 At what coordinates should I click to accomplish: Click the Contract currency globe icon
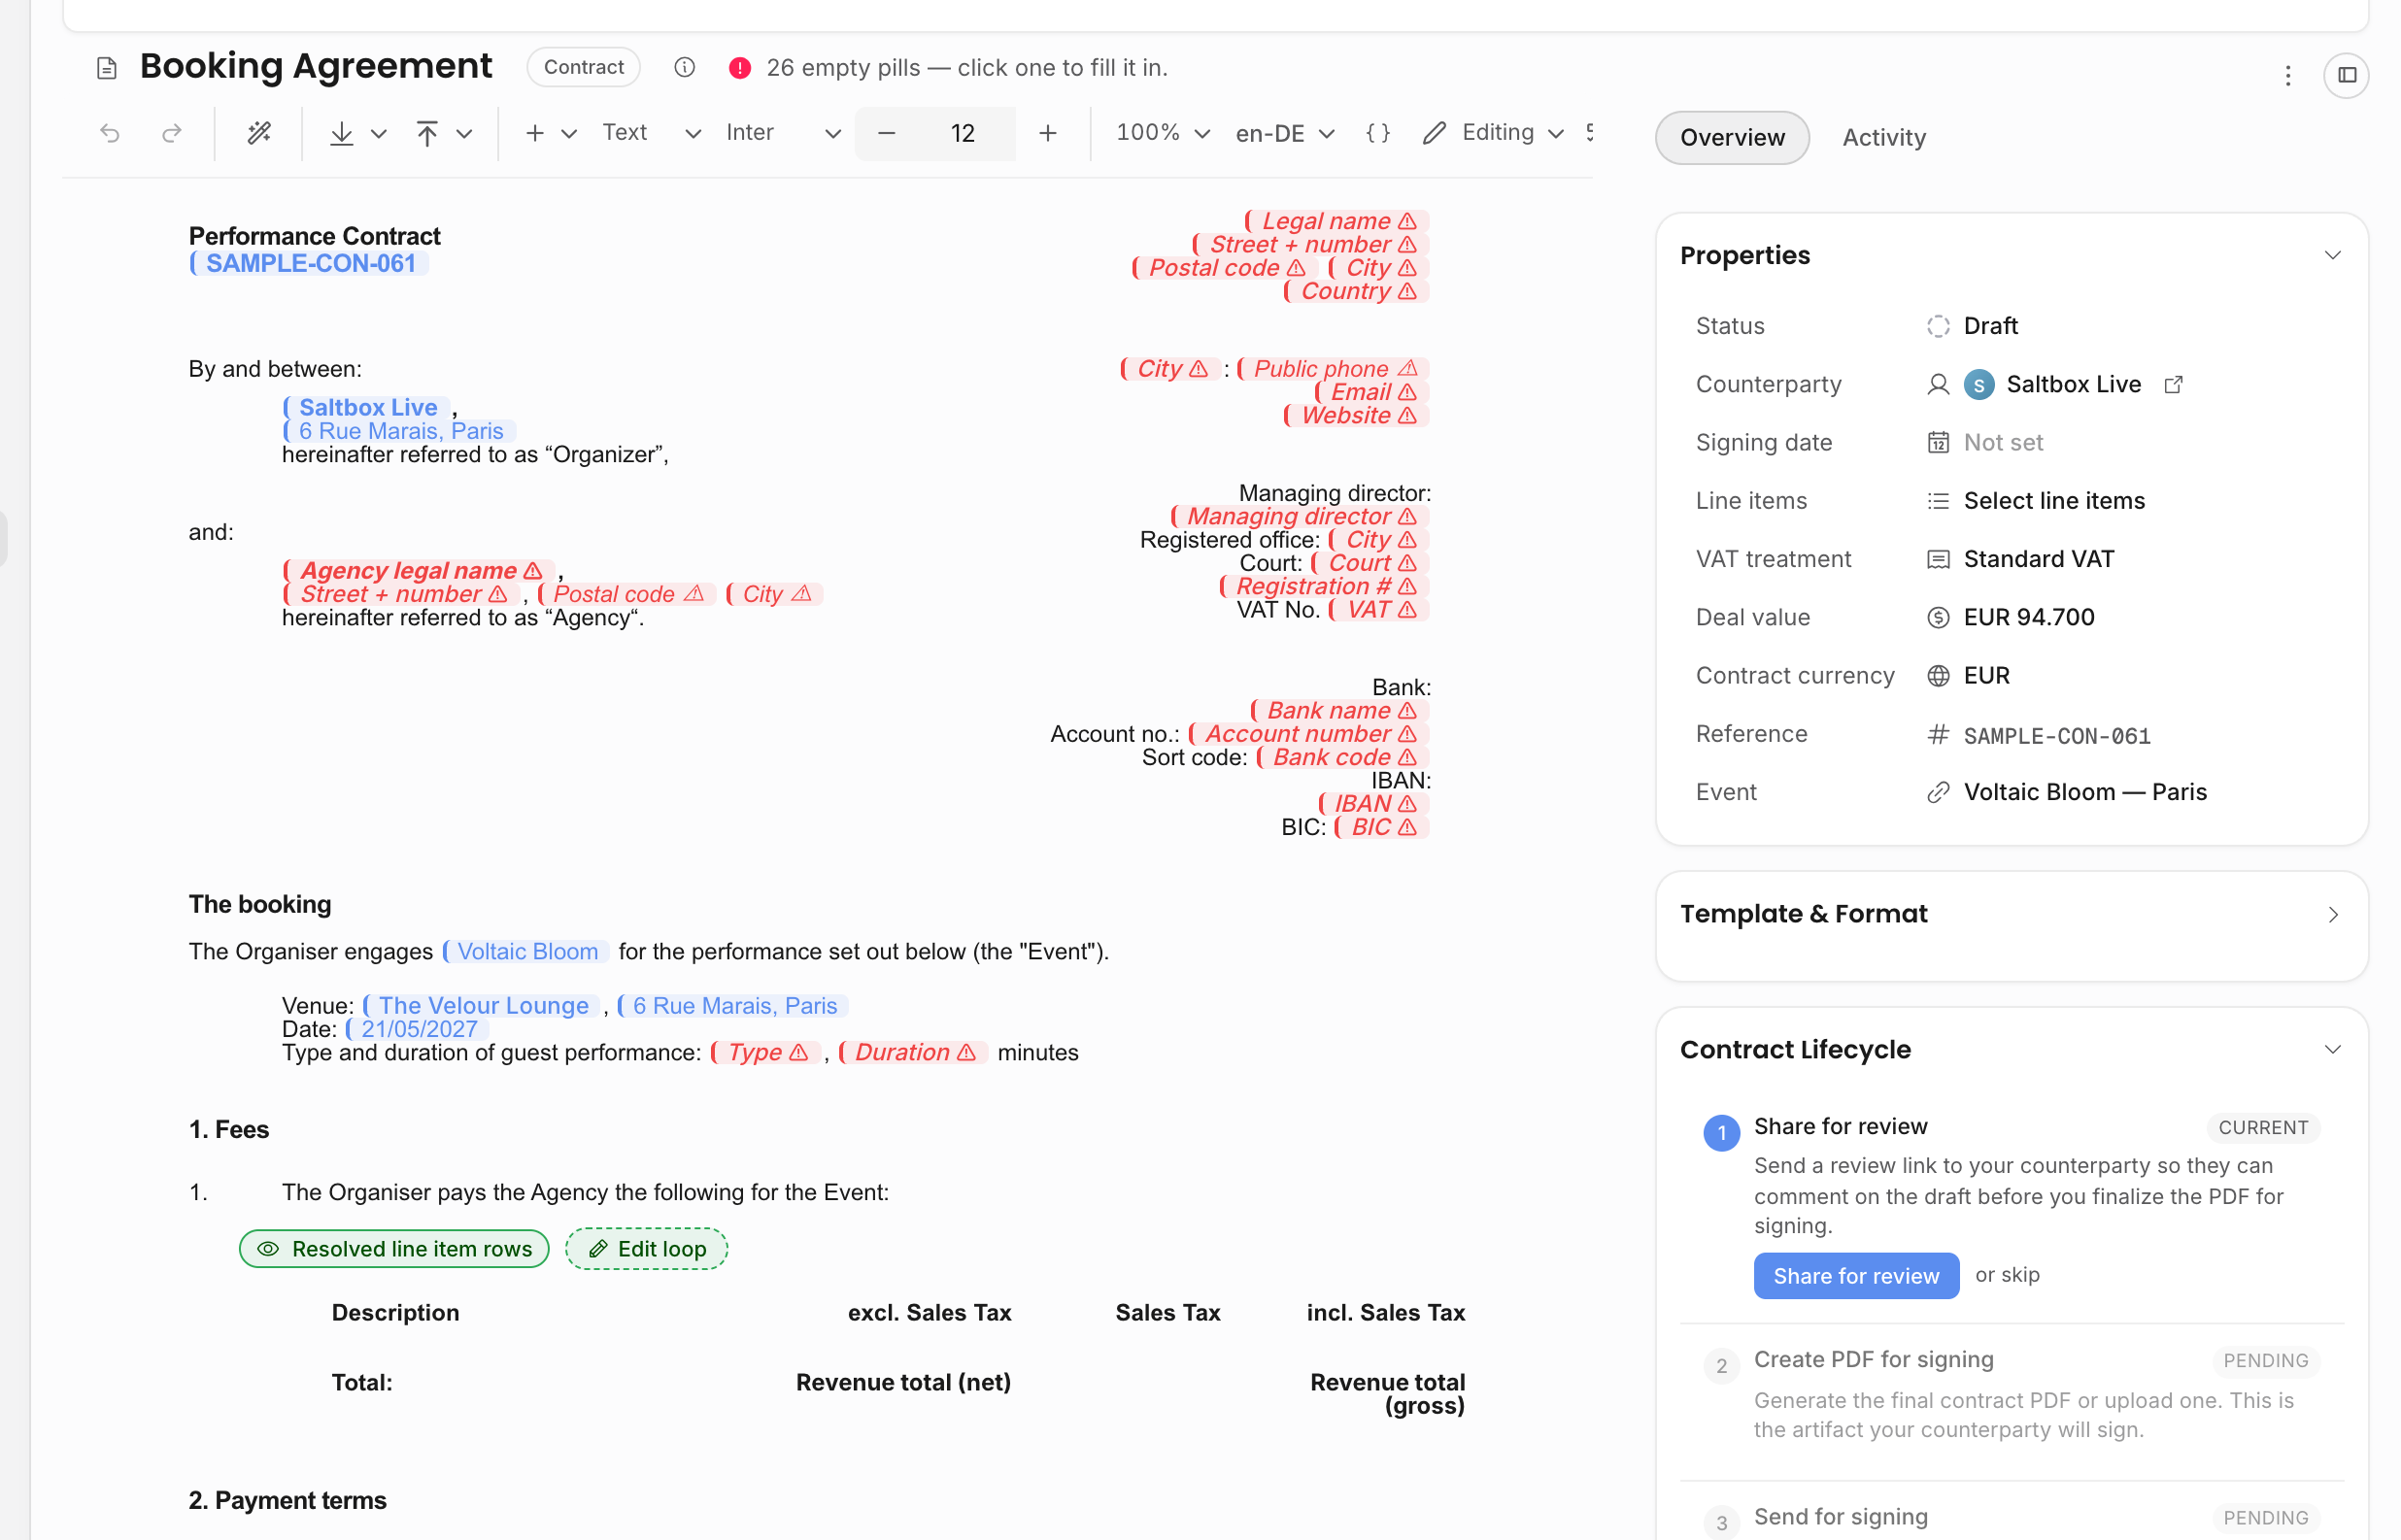coord(1938,675)
